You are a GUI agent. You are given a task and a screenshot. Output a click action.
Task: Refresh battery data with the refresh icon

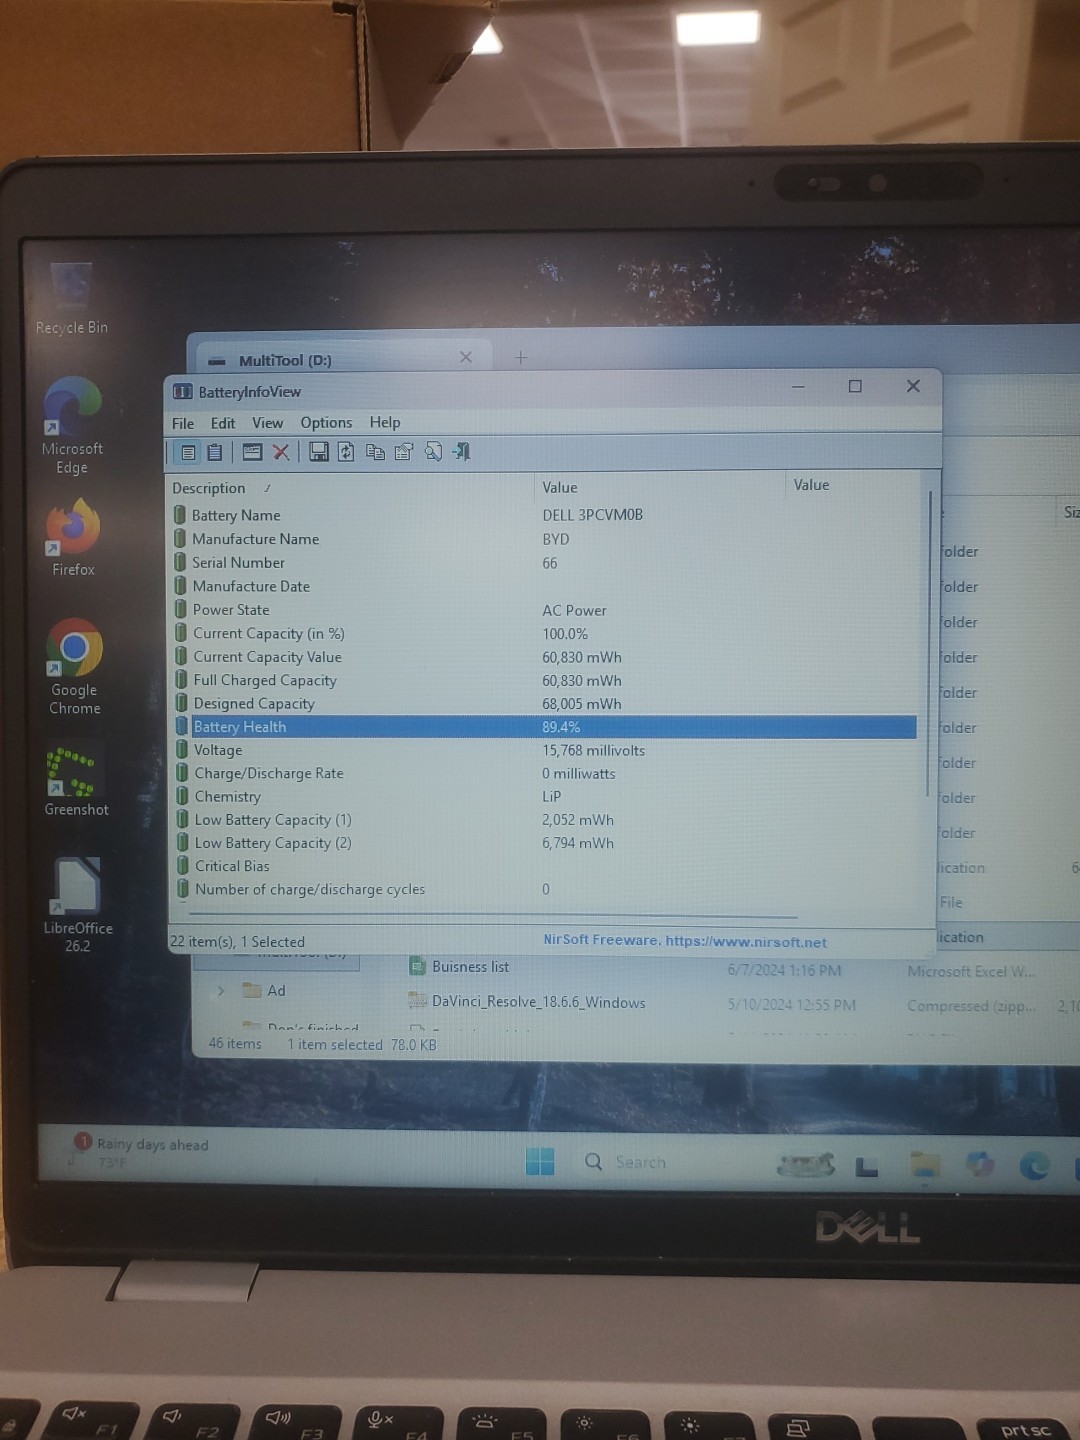tap(346, 452)
